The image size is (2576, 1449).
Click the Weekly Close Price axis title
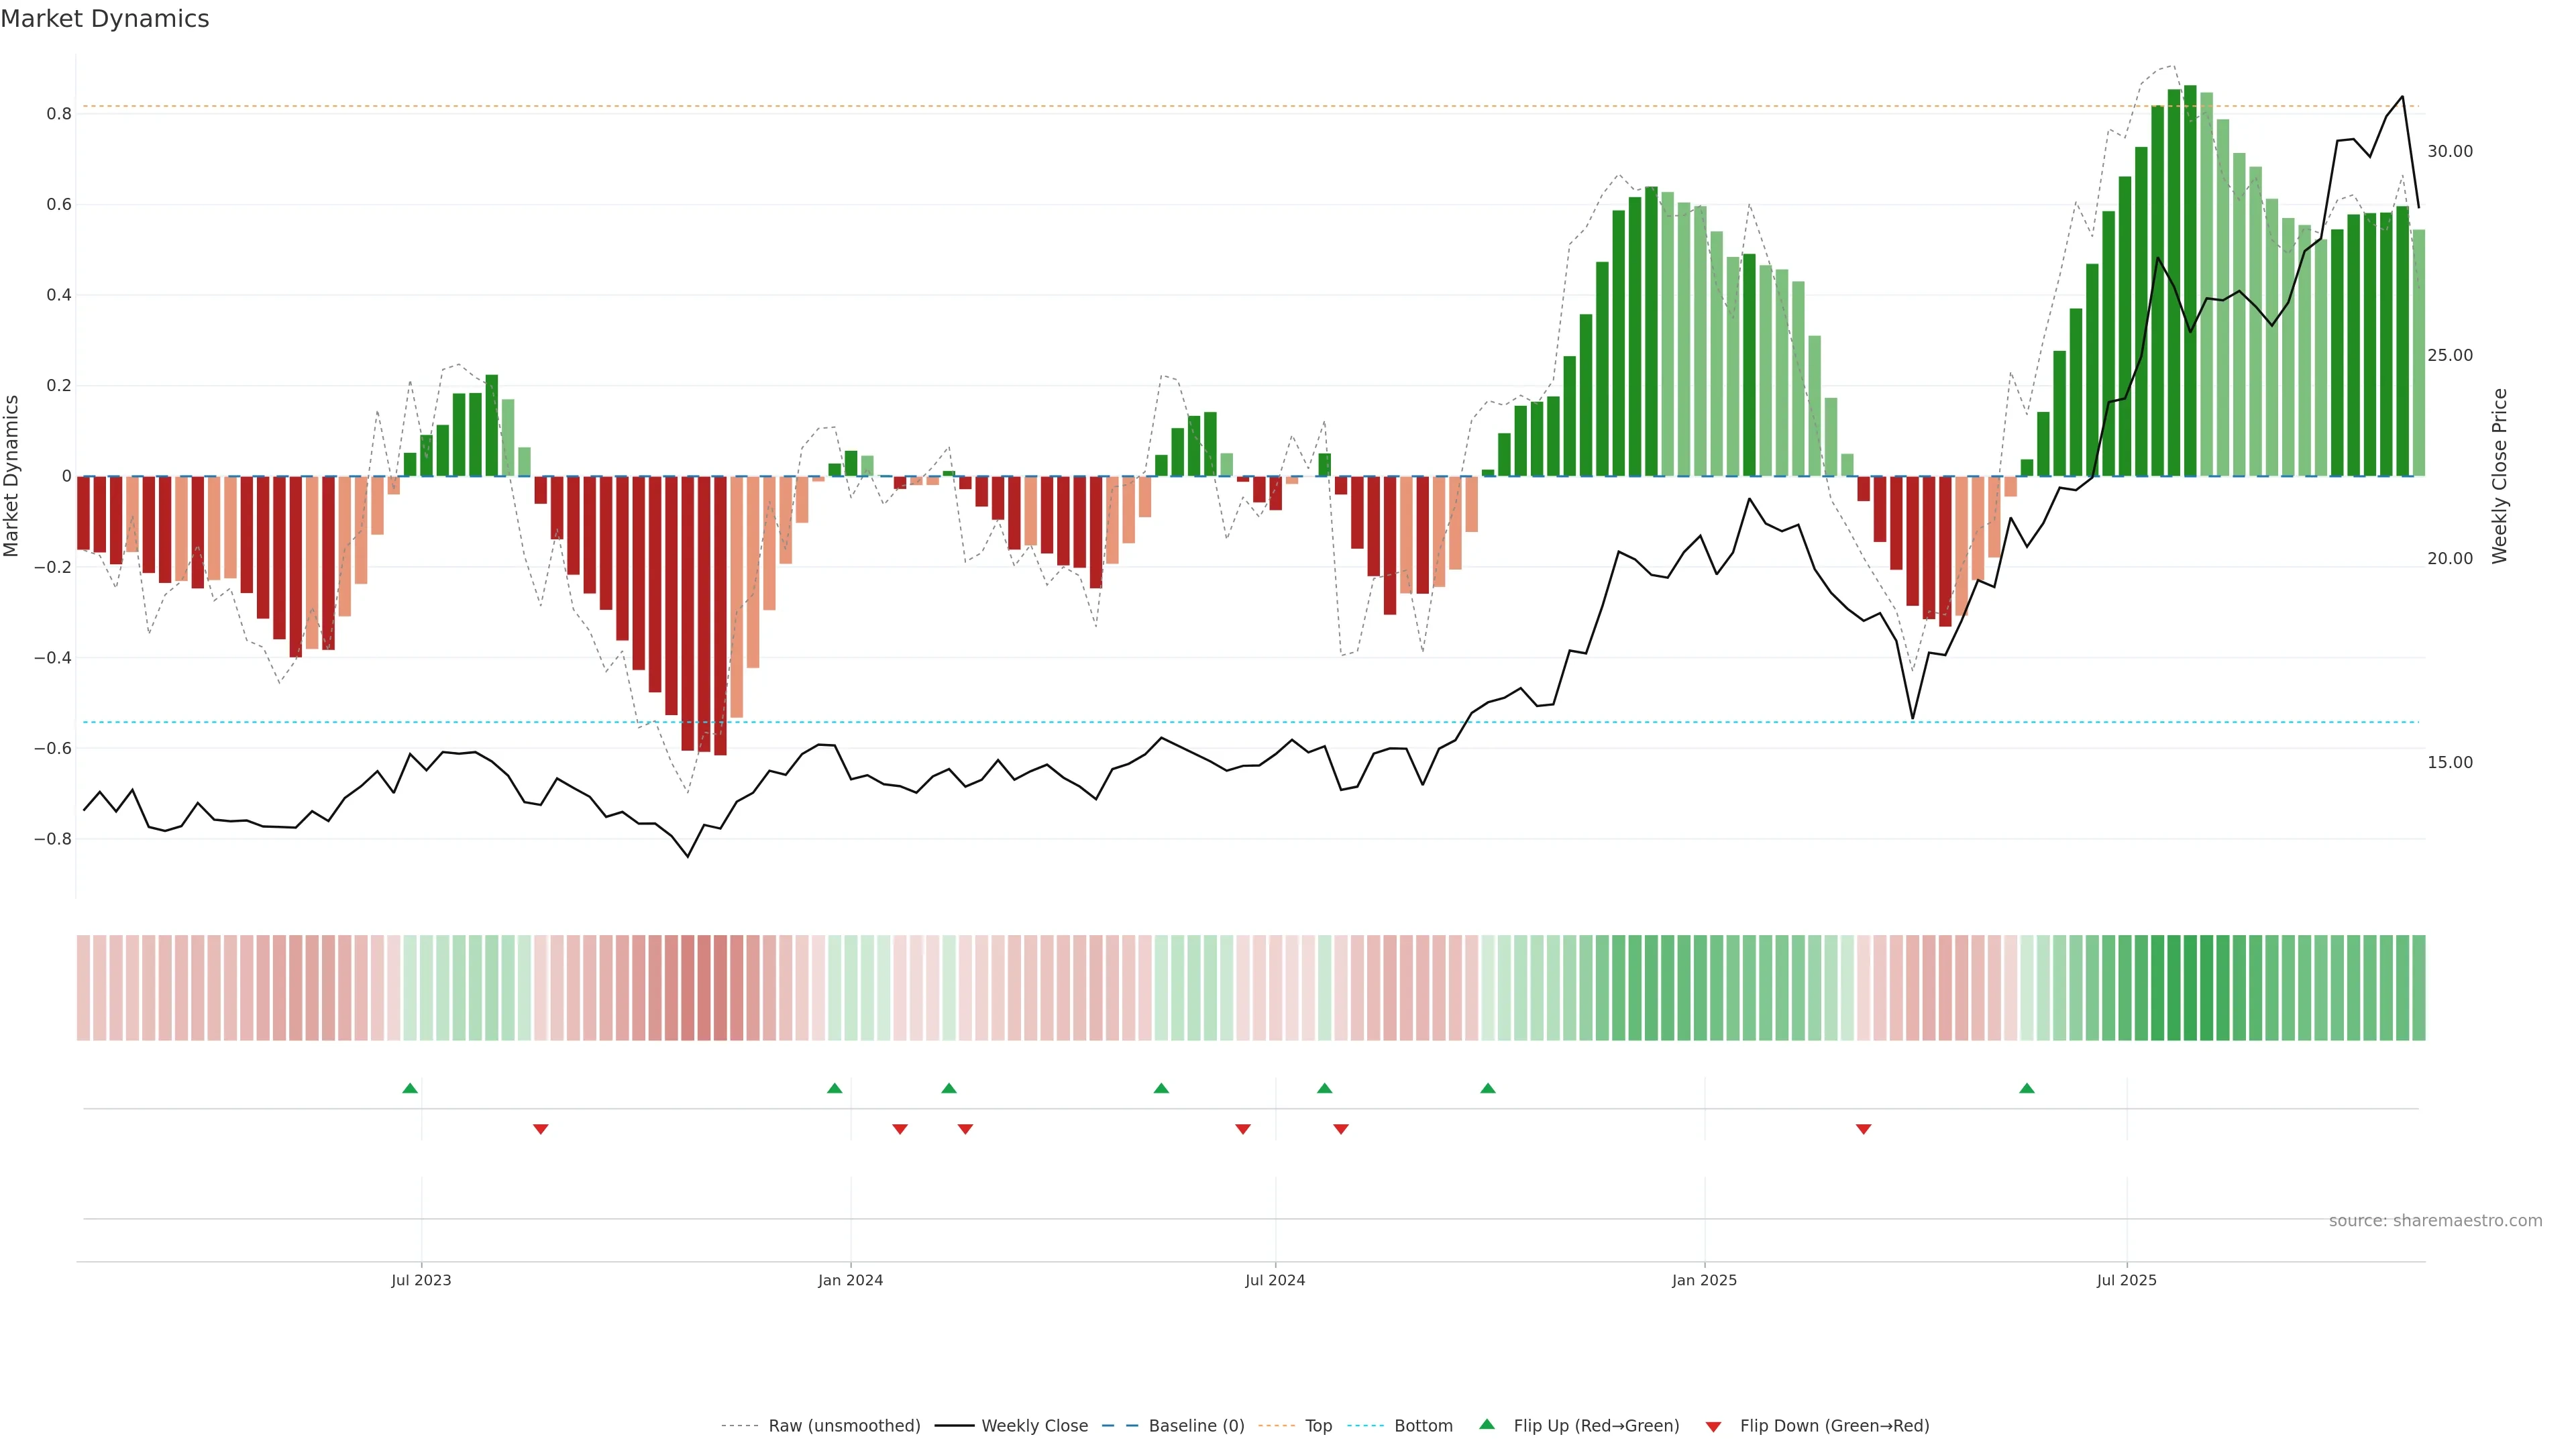point(2499,476)
